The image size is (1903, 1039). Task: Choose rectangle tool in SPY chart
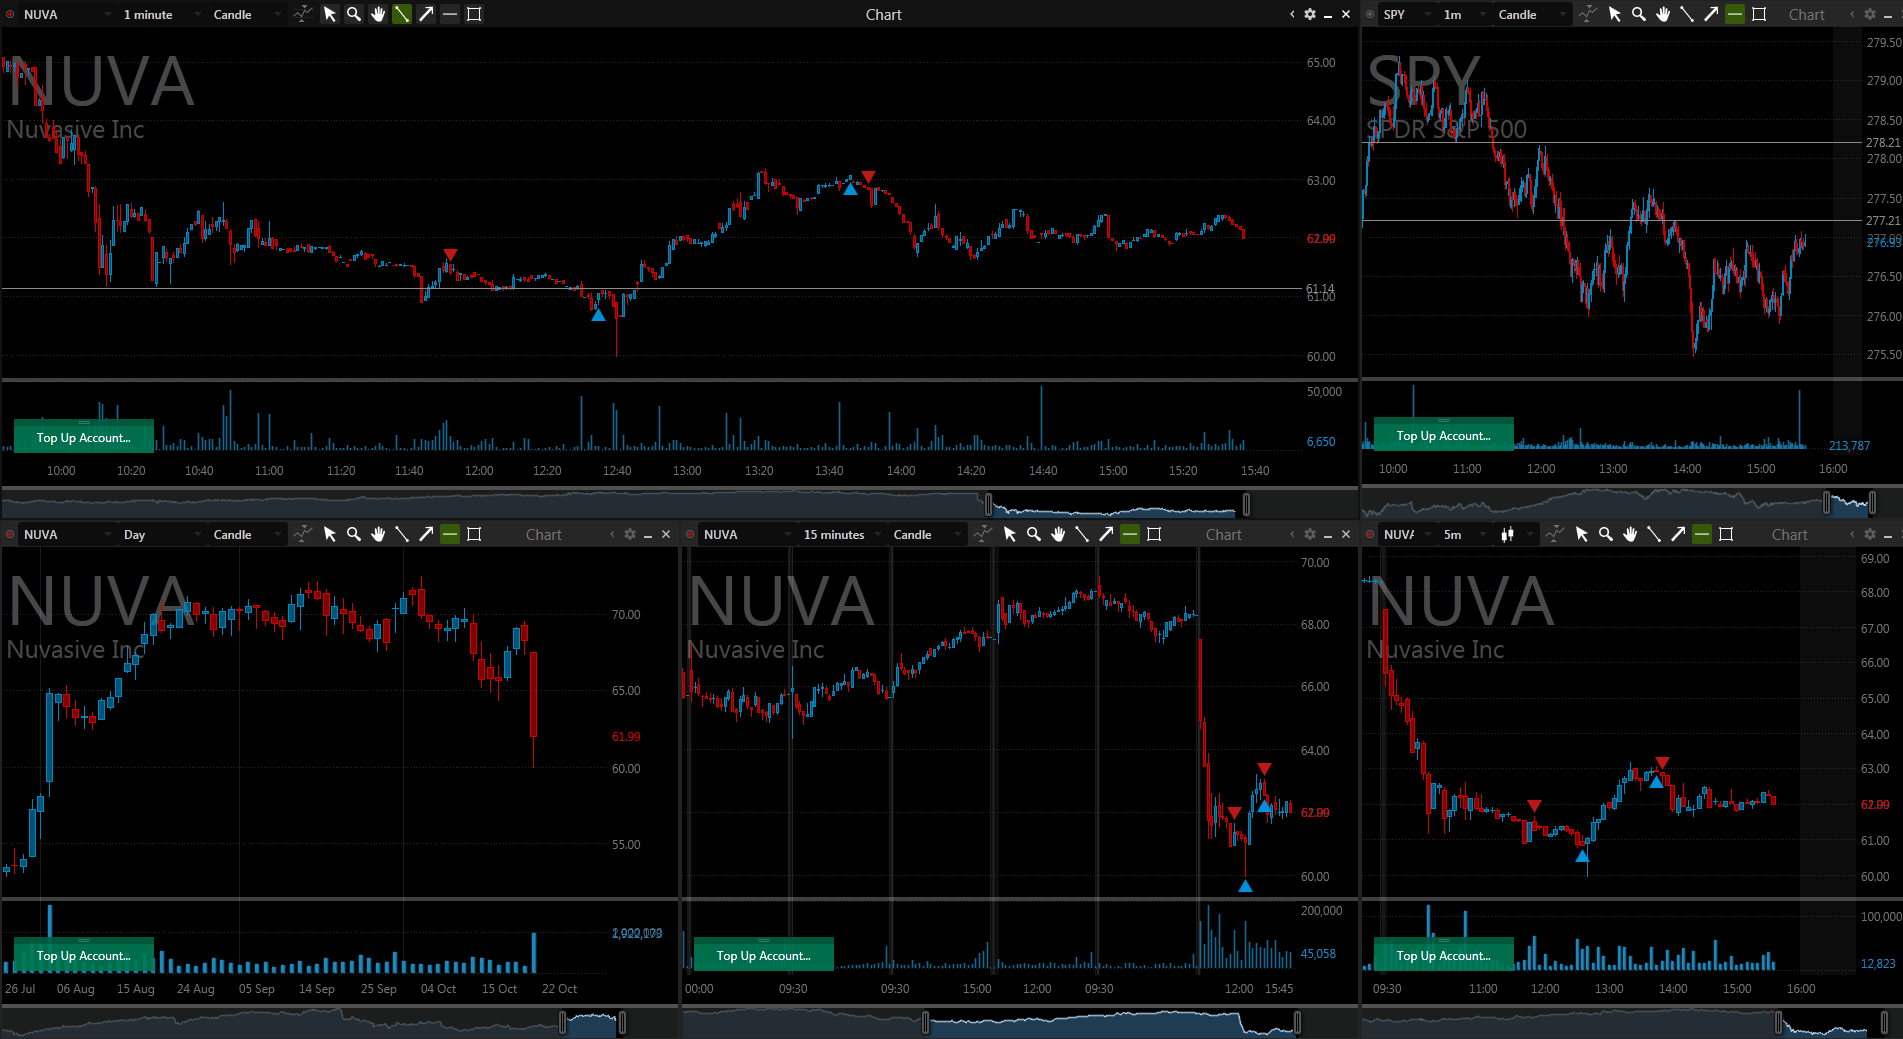tap(1759, 14)
